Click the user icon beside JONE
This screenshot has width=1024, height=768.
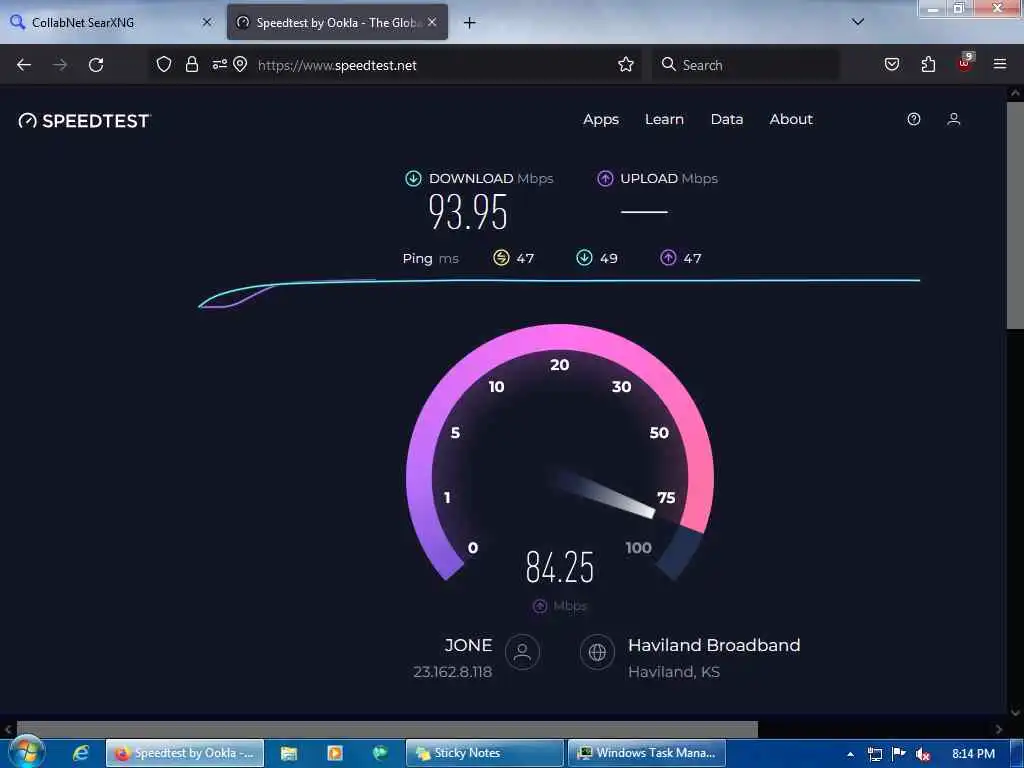pos(522,652)
